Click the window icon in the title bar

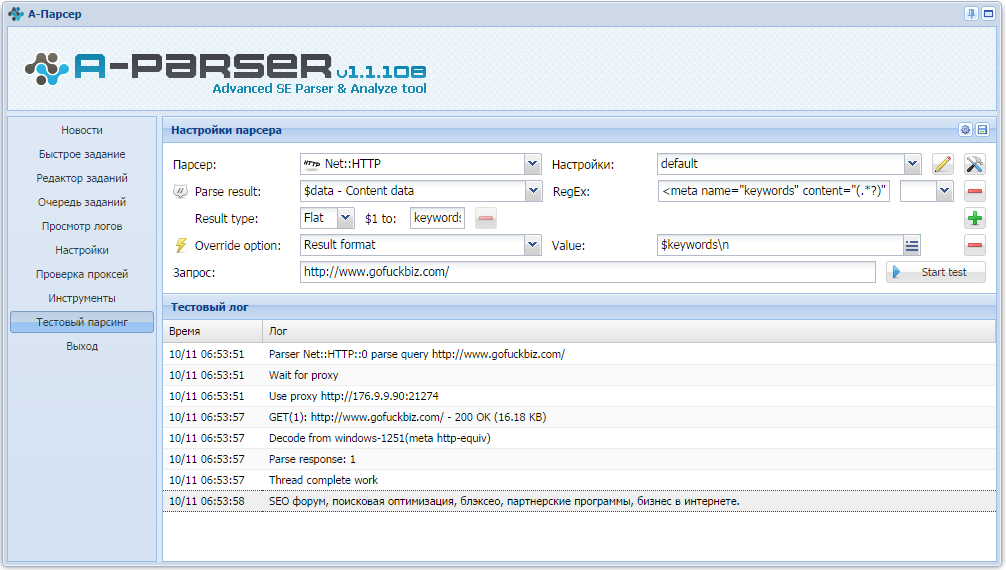point(989,13)
